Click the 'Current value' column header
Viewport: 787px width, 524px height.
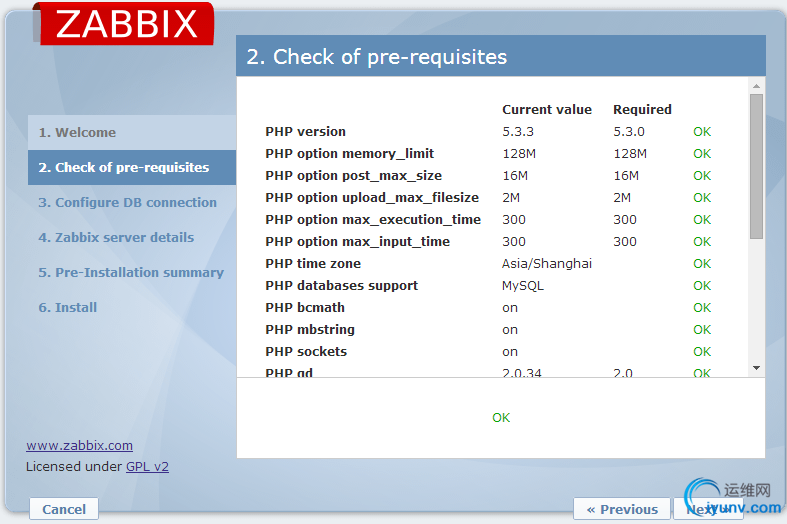tap(547, 109)
